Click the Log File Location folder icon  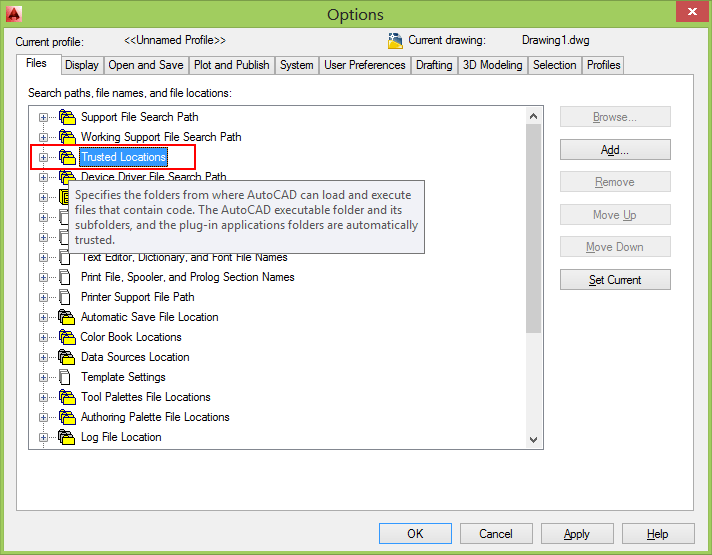tap(67, 437)
